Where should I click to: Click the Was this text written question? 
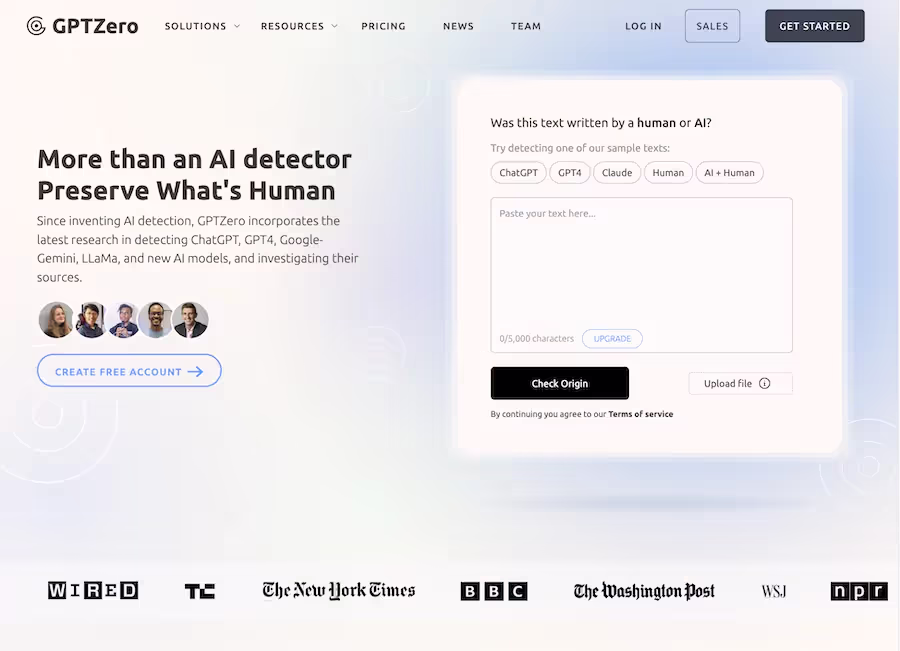(601, 123)
